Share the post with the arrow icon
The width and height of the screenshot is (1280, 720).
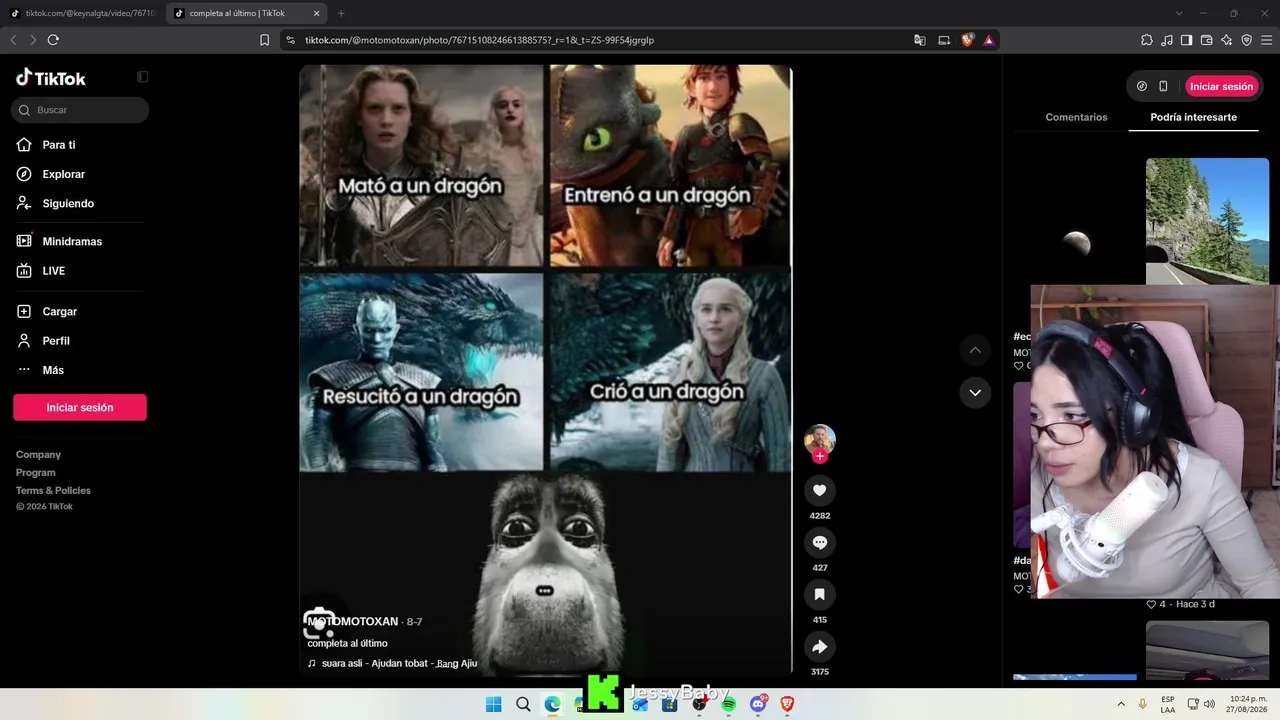[x=820, y=646]
